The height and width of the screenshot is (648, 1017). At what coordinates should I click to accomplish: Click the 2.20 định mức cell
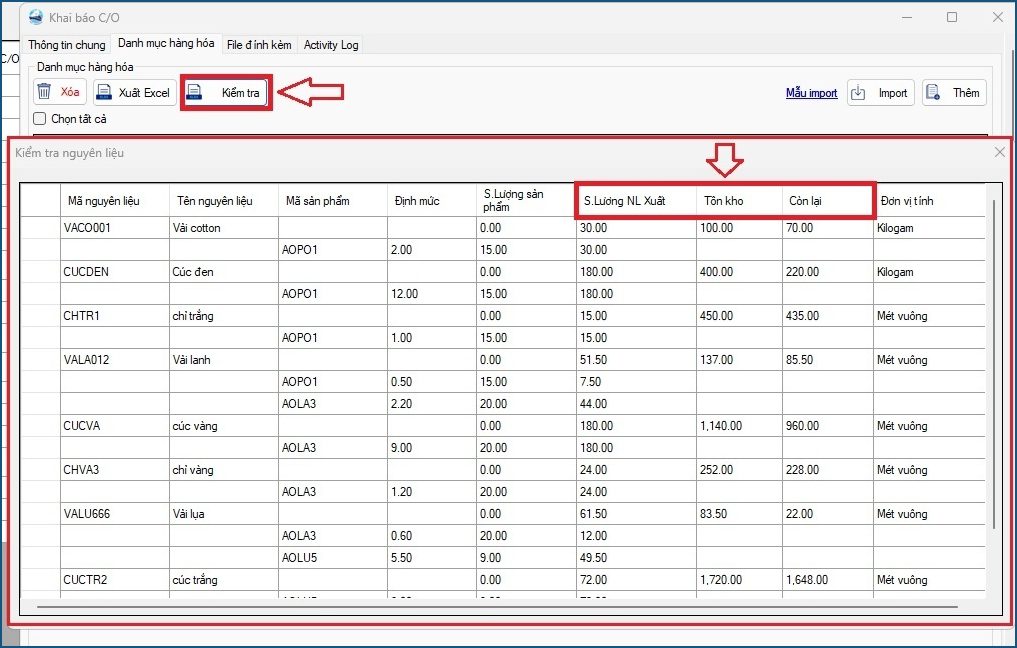pos(431,403)
